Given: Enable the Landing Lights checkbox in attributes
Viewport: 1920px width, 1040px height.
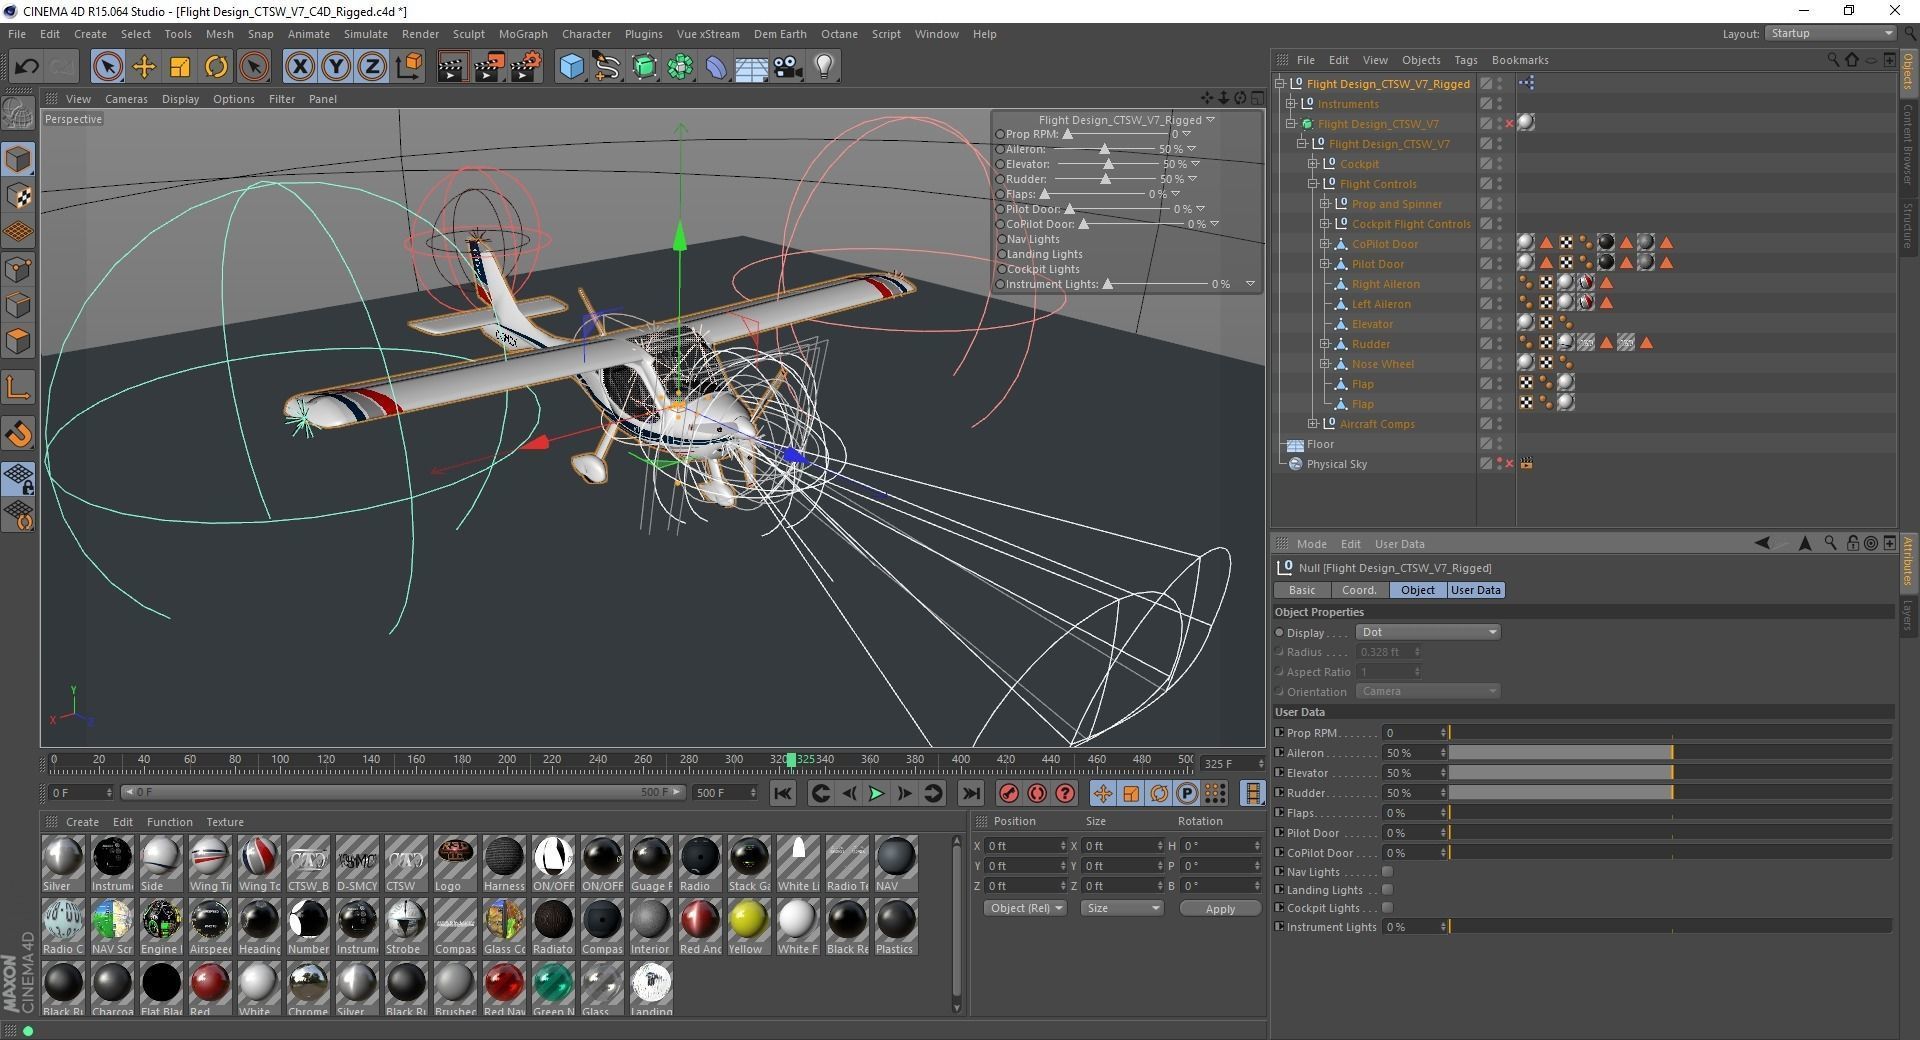Looking at the screenshot, I should 1387,890.
